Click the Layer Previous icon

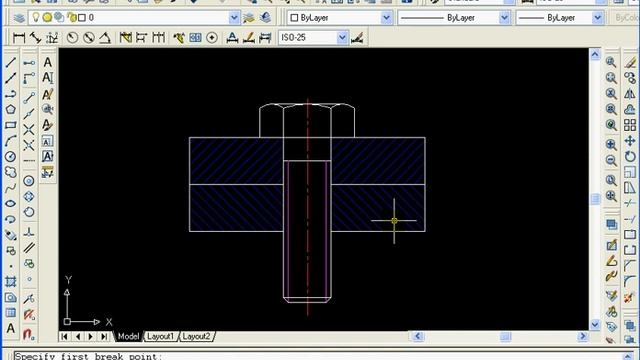(x=265, y=18)
